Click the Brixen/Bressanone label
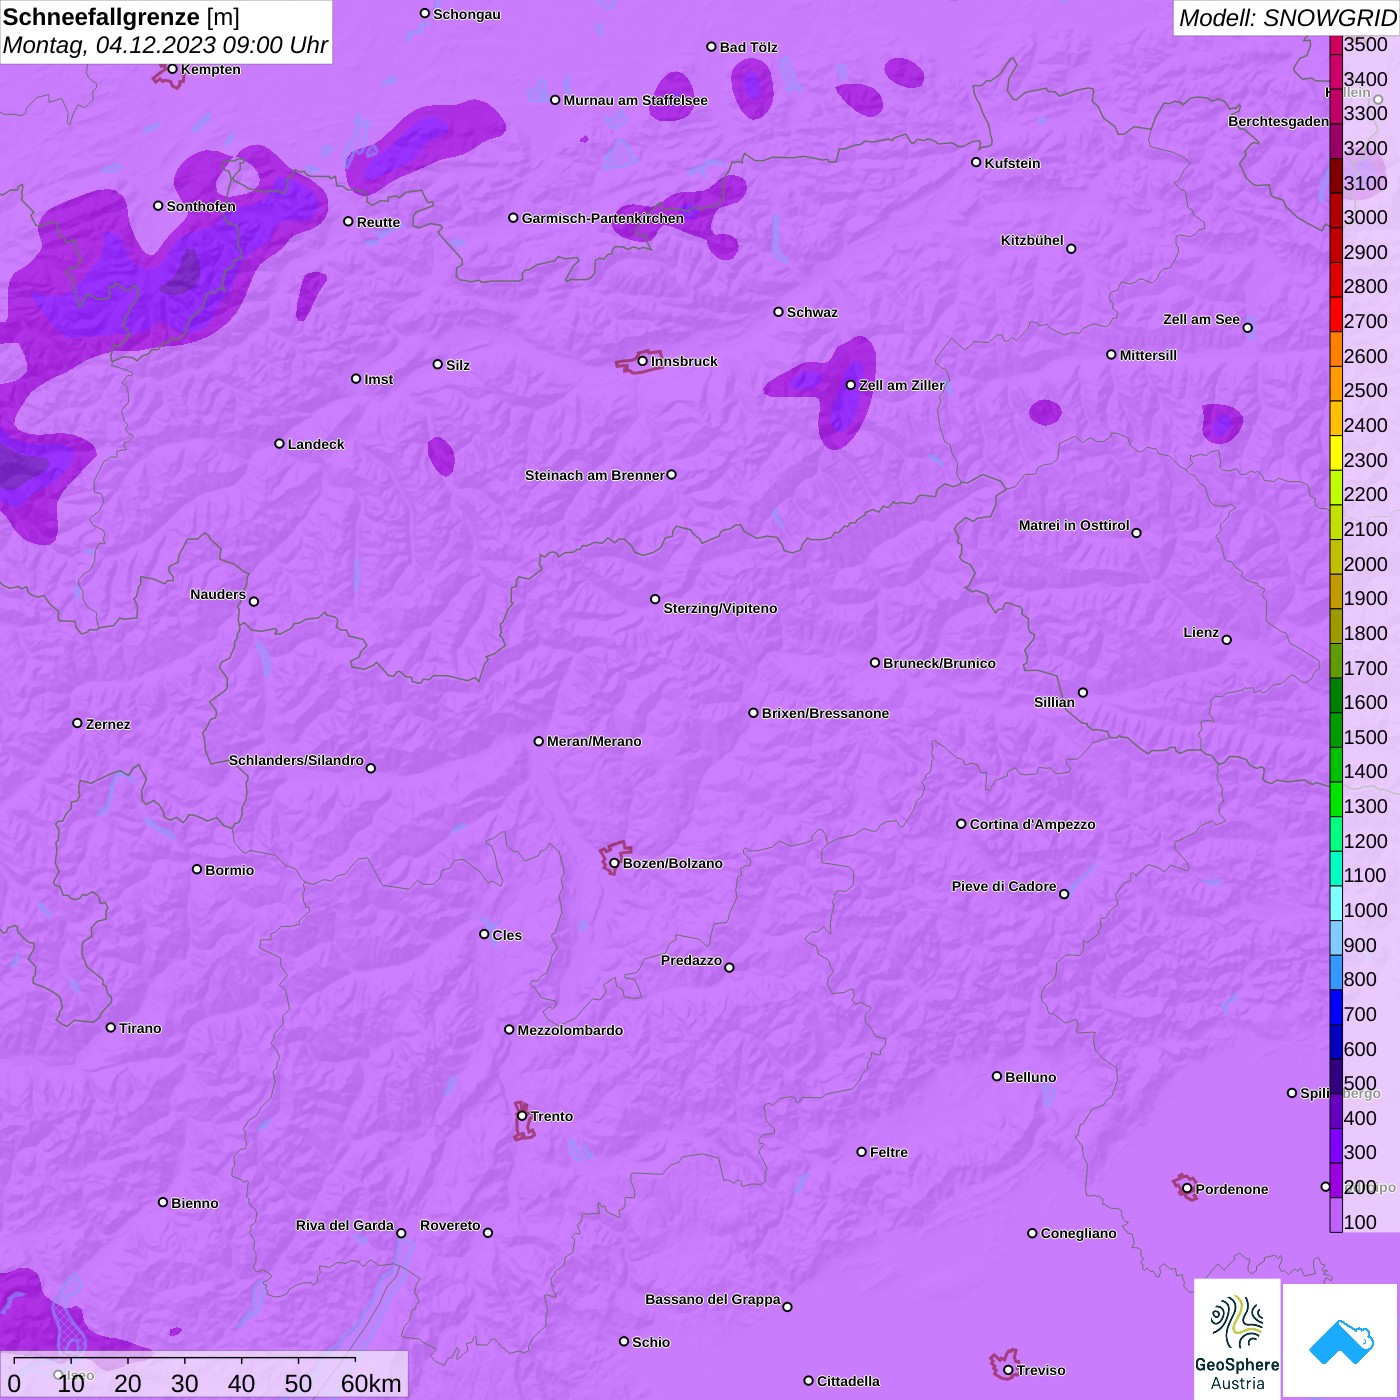This screenshot has width=1400, height=1400. 825,713
